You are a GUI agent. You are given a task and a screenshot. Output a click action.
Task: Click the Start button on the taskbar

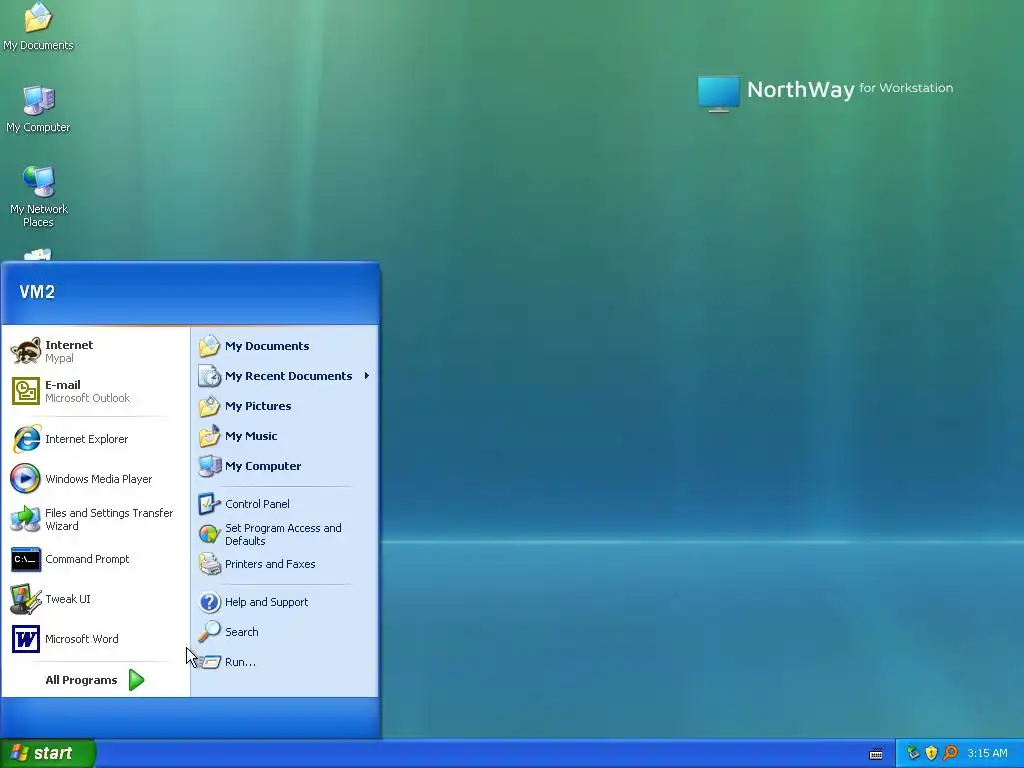[48, 753]
